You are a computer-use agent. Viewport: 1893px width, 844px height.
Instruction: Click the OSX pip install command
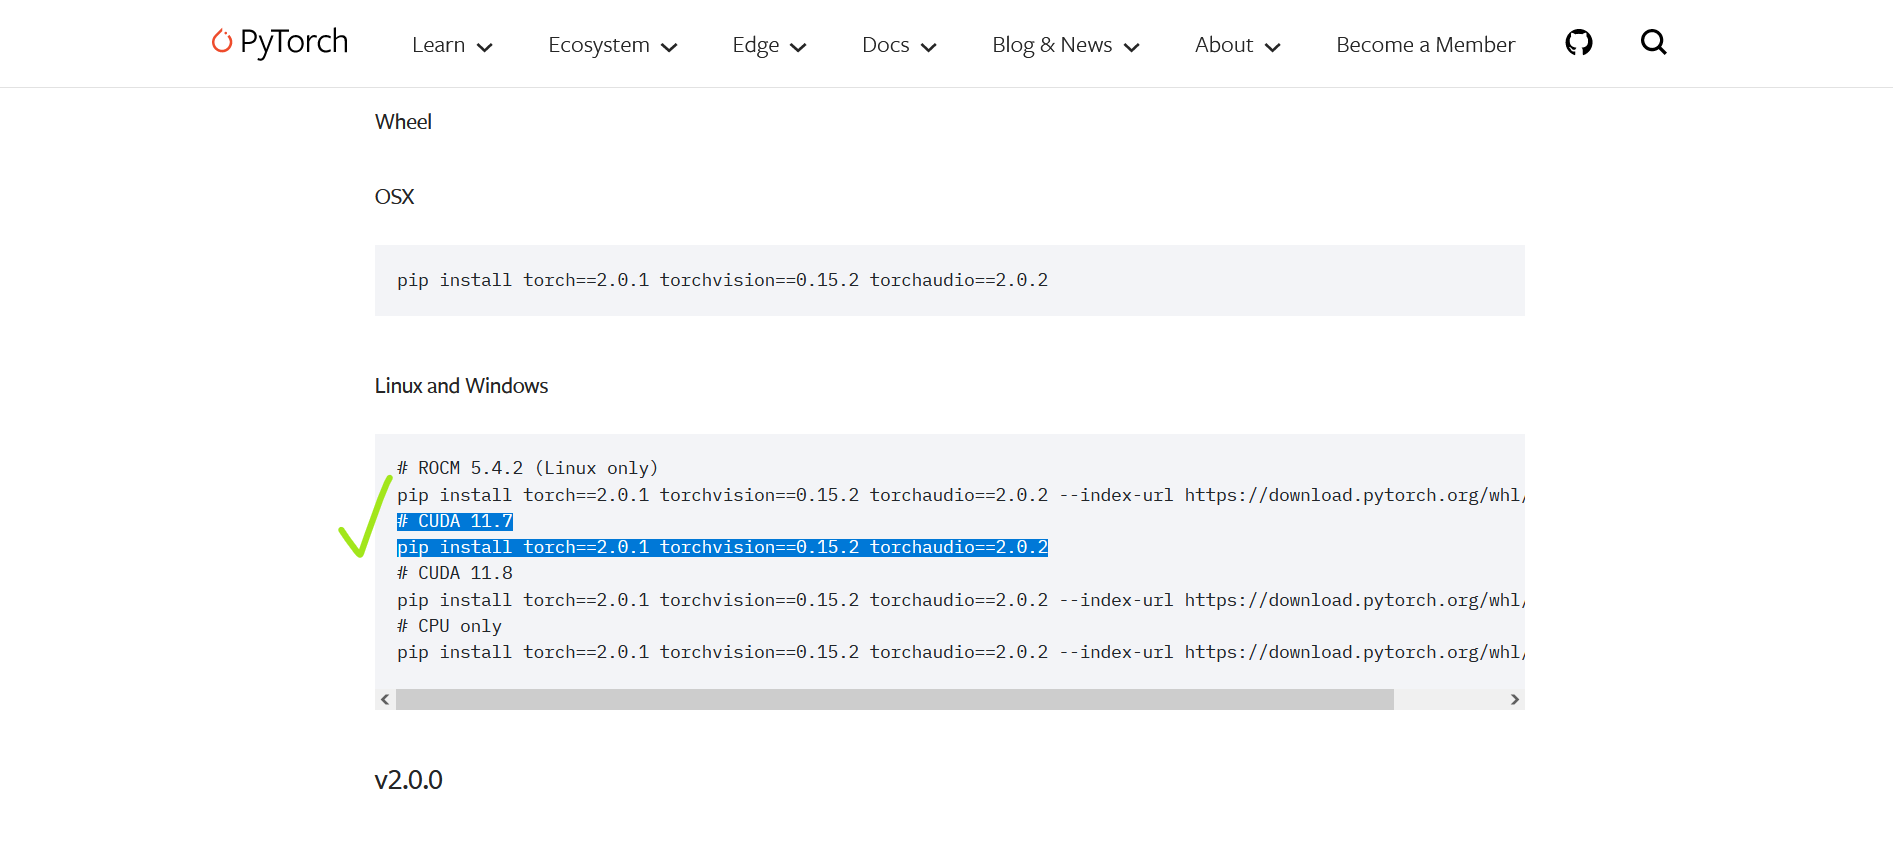722,280
